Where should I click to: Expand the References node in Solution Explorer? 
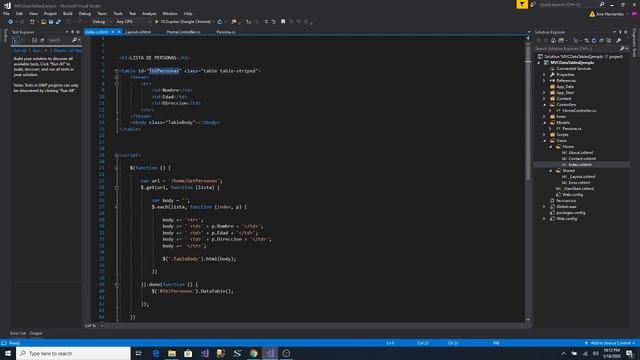544,81
